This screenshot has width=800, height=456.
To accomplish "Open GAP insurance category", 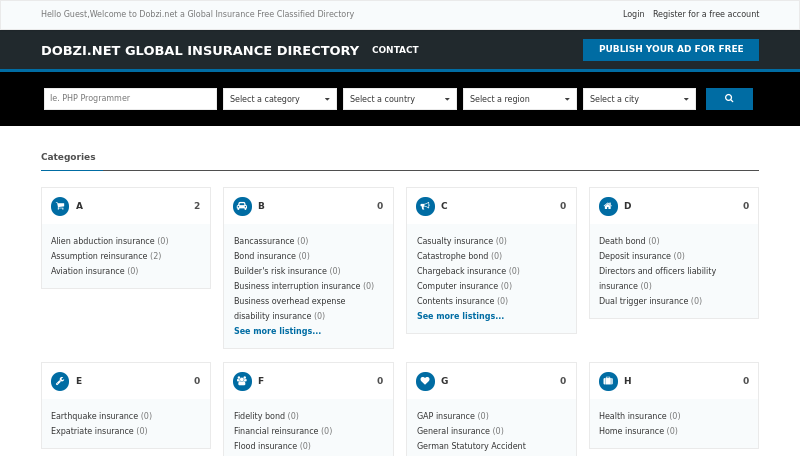I will 445,416.
